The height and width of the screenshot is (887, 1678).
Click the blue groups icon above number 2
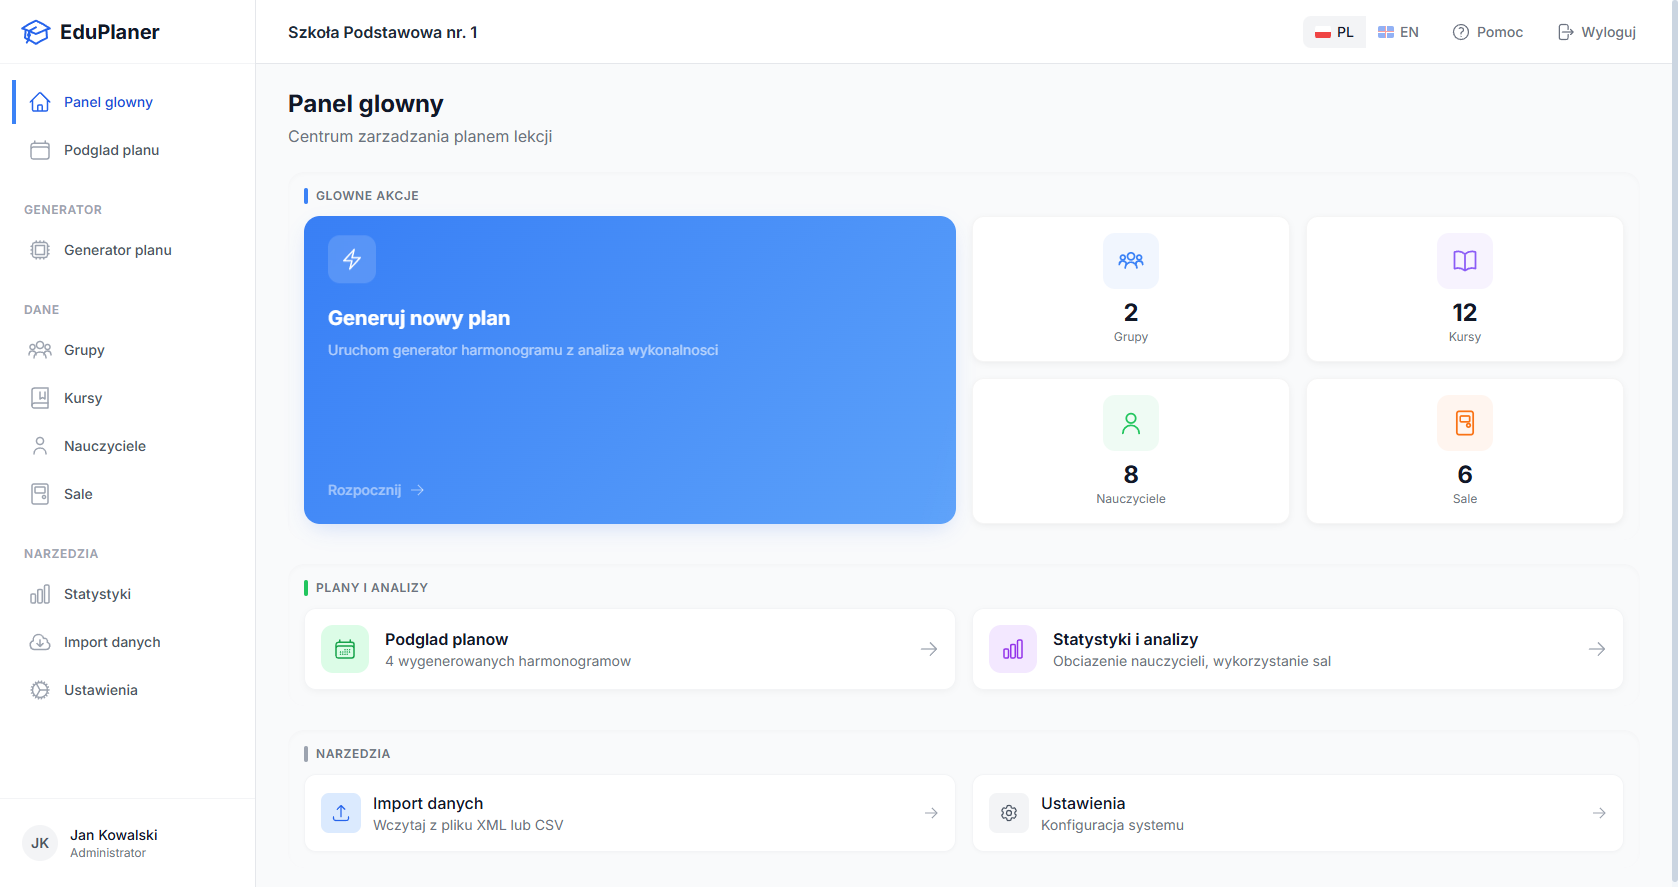pos(1131,261)
